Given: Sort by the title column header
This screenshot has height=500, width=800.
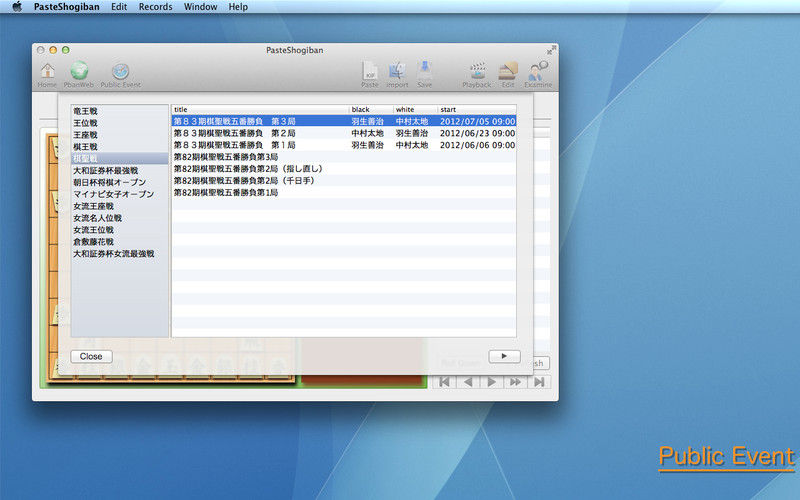Looking at the screenshot, I should 260,109.
